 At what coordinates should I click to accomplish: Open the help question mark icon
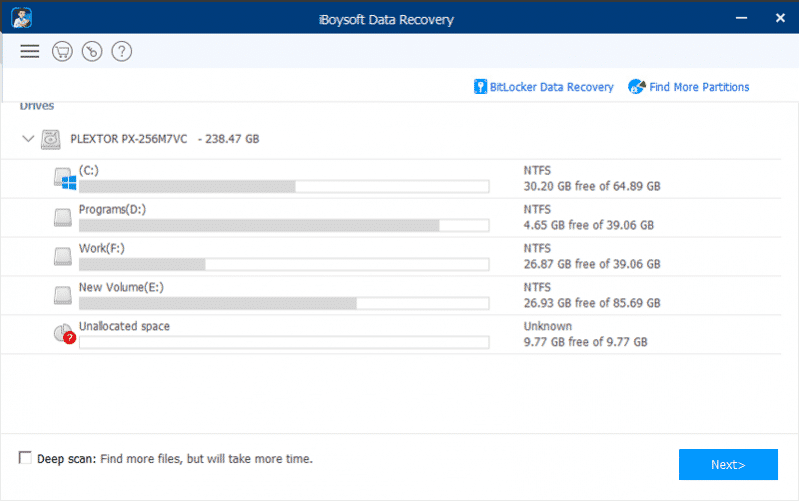[122, 51]
